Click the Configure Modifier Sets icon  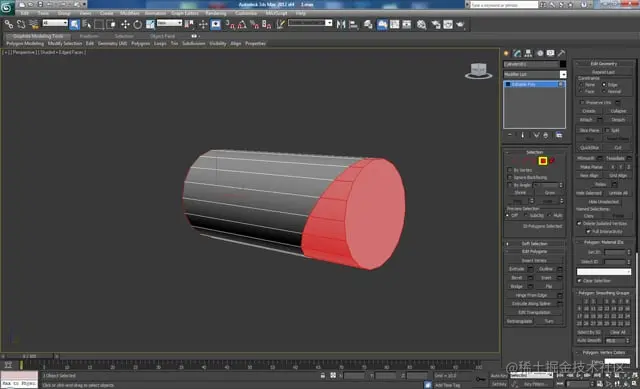tap(559, 135)
